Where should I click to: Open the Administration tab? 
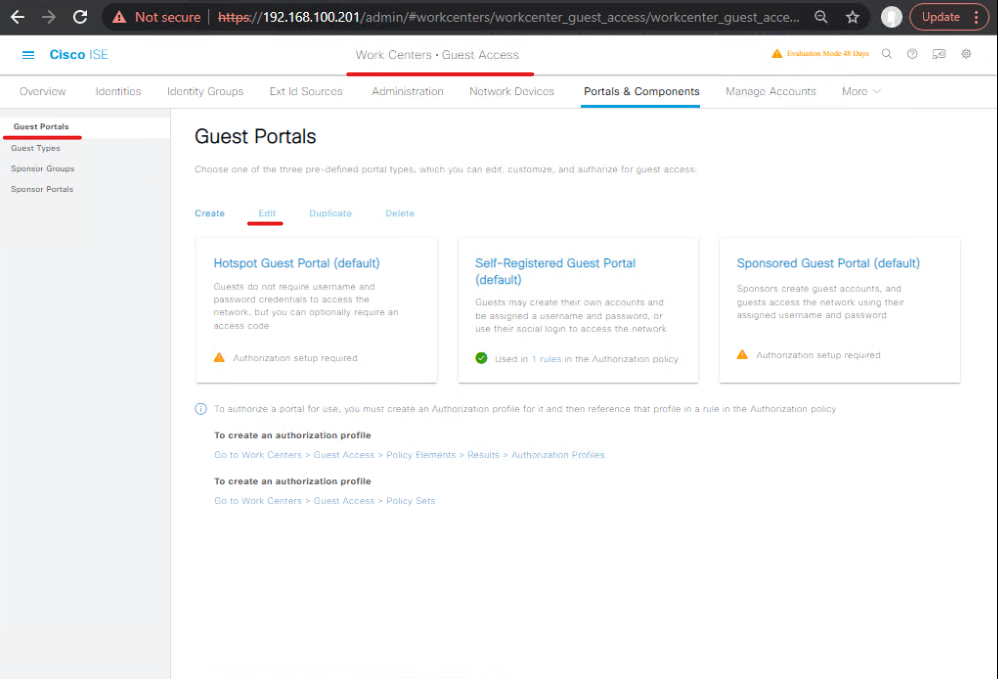pyautogui.click(x=407, y=92)
